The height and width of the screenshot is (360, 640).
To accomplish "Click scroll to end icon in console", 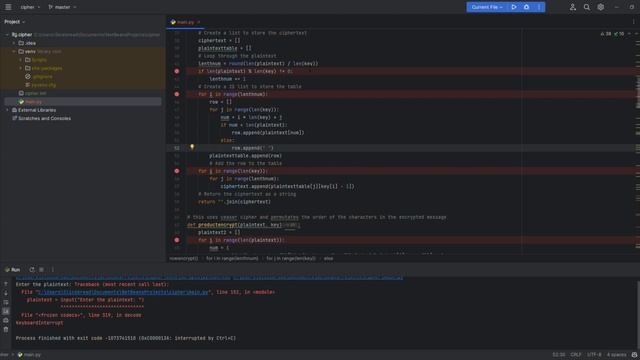I will tap(6, 311).
